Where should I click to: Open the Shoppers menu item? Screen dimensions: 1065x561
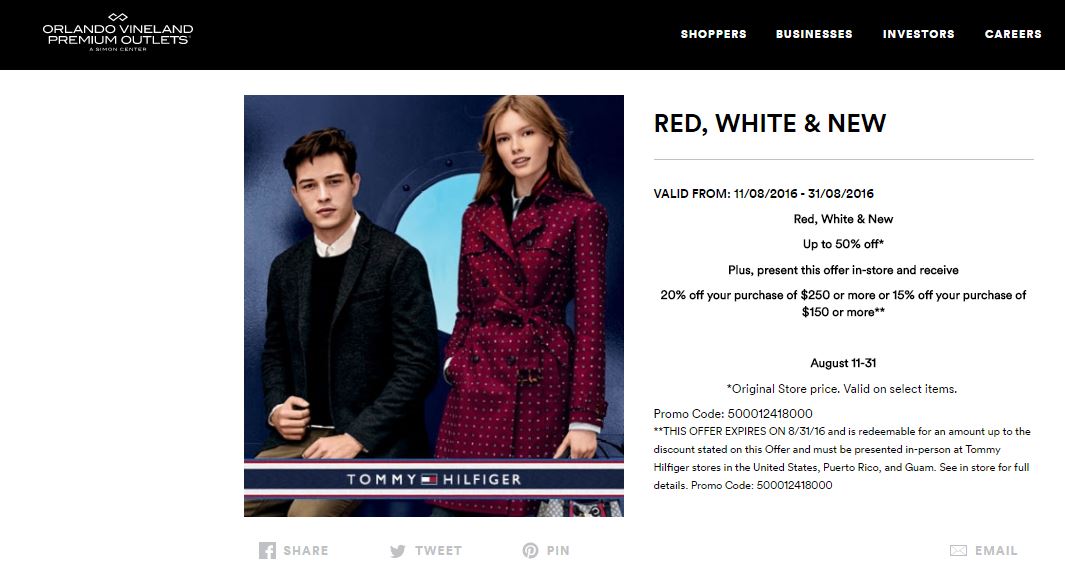point(713,34)
